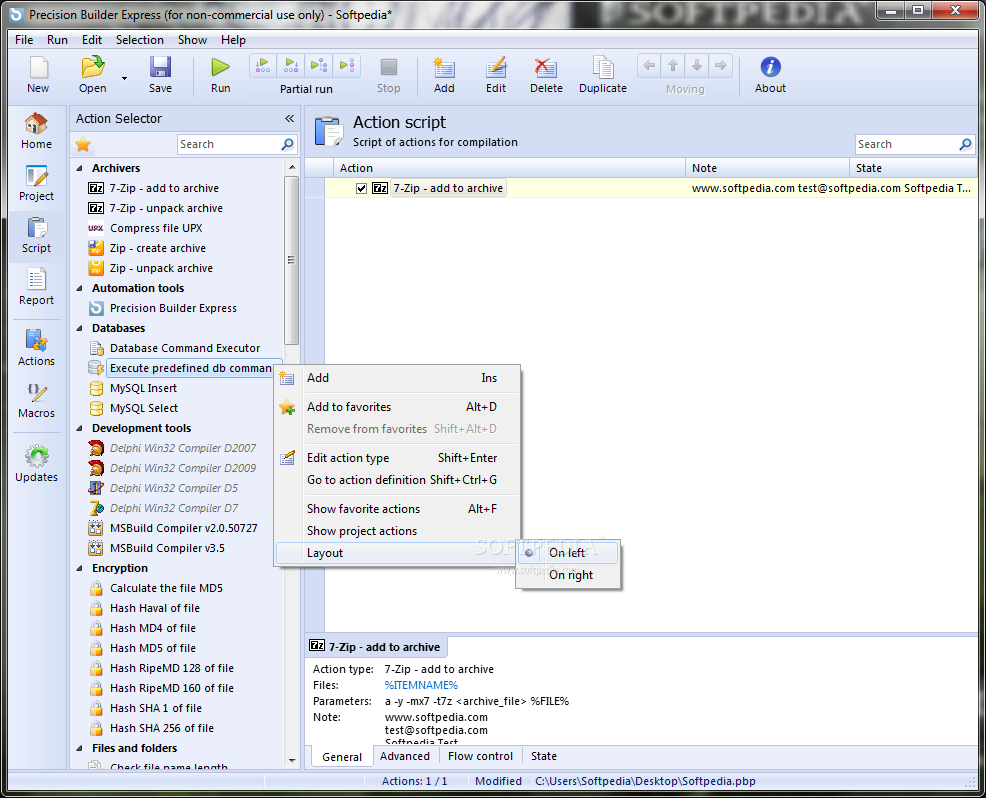Image resolution: width=986 pixels, height=798 pixels.
Task: Click the last Partial run icon
Action: point(346,65)
